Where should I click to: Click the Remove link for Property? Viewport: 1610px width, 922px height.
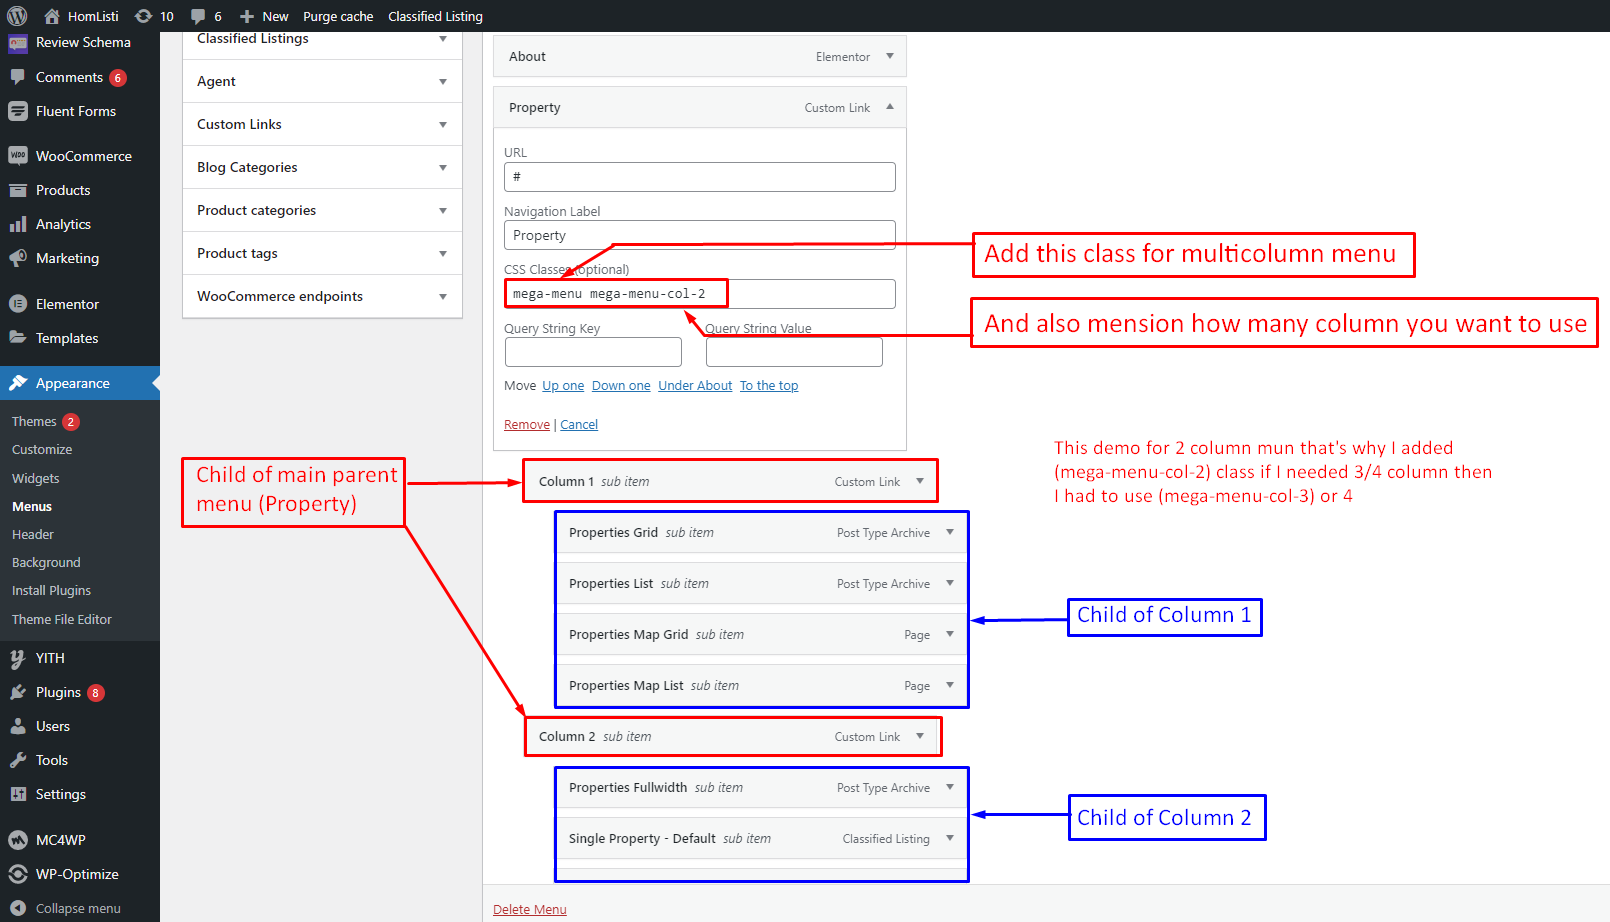(x=527, y=425)
